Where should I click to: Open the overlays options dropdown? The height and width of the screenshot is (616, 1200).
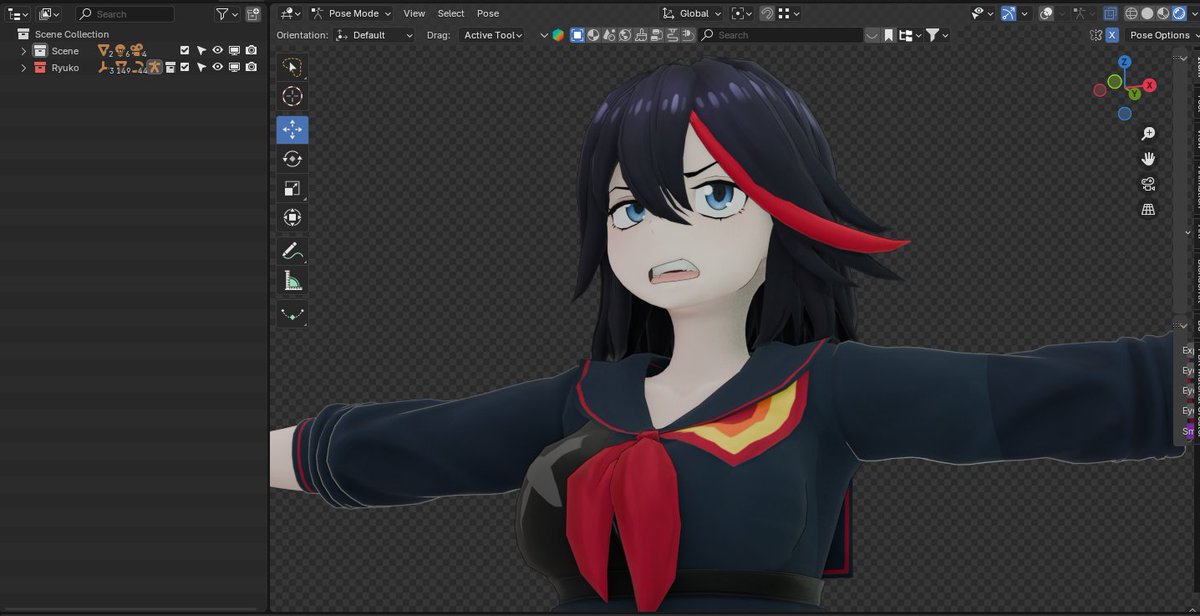click(x=1061, y=14)
